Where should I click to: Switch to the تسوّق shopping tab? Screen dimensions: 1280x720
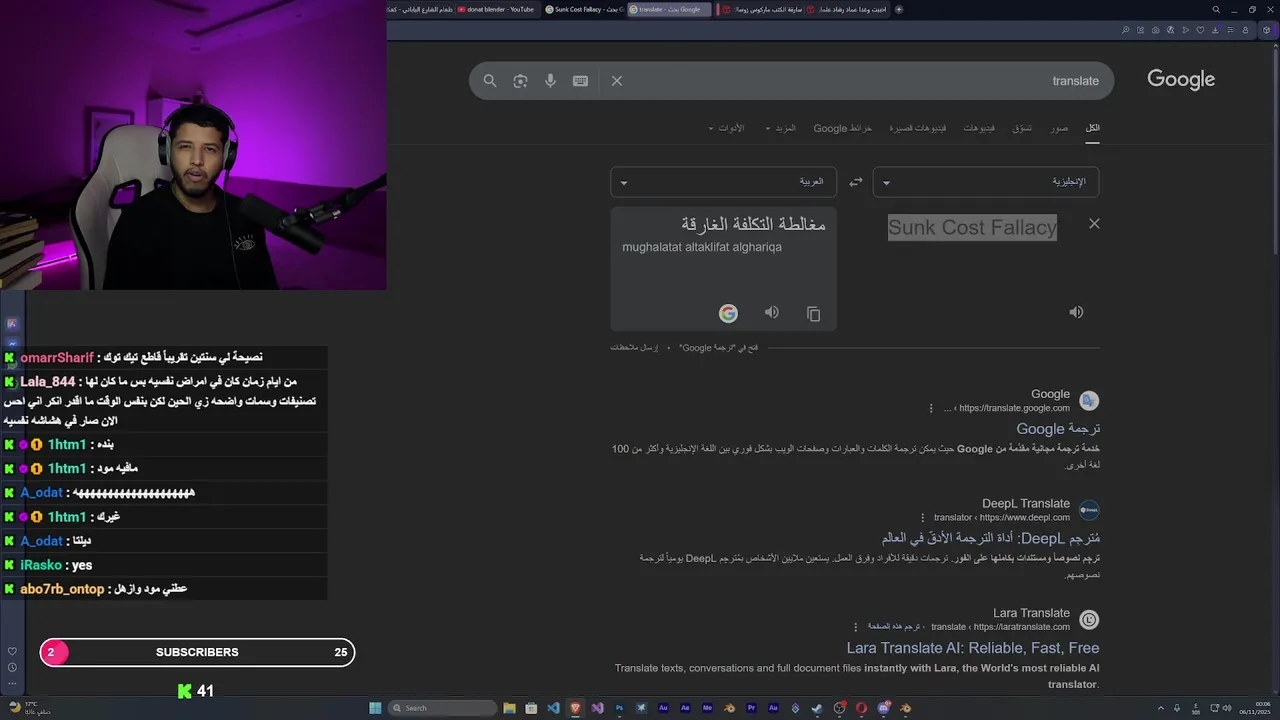pos(1022,128)
